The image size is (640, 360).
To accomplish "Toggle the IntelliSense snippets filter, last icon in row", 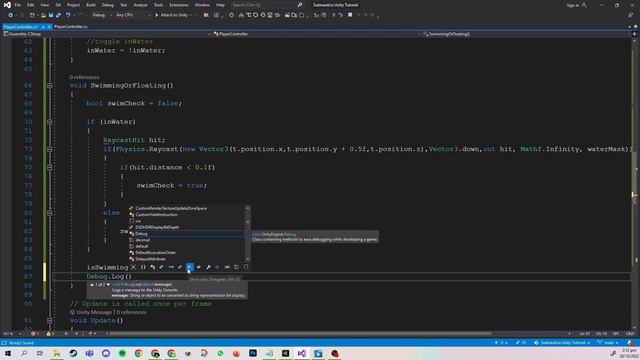I will coord(246,267).
